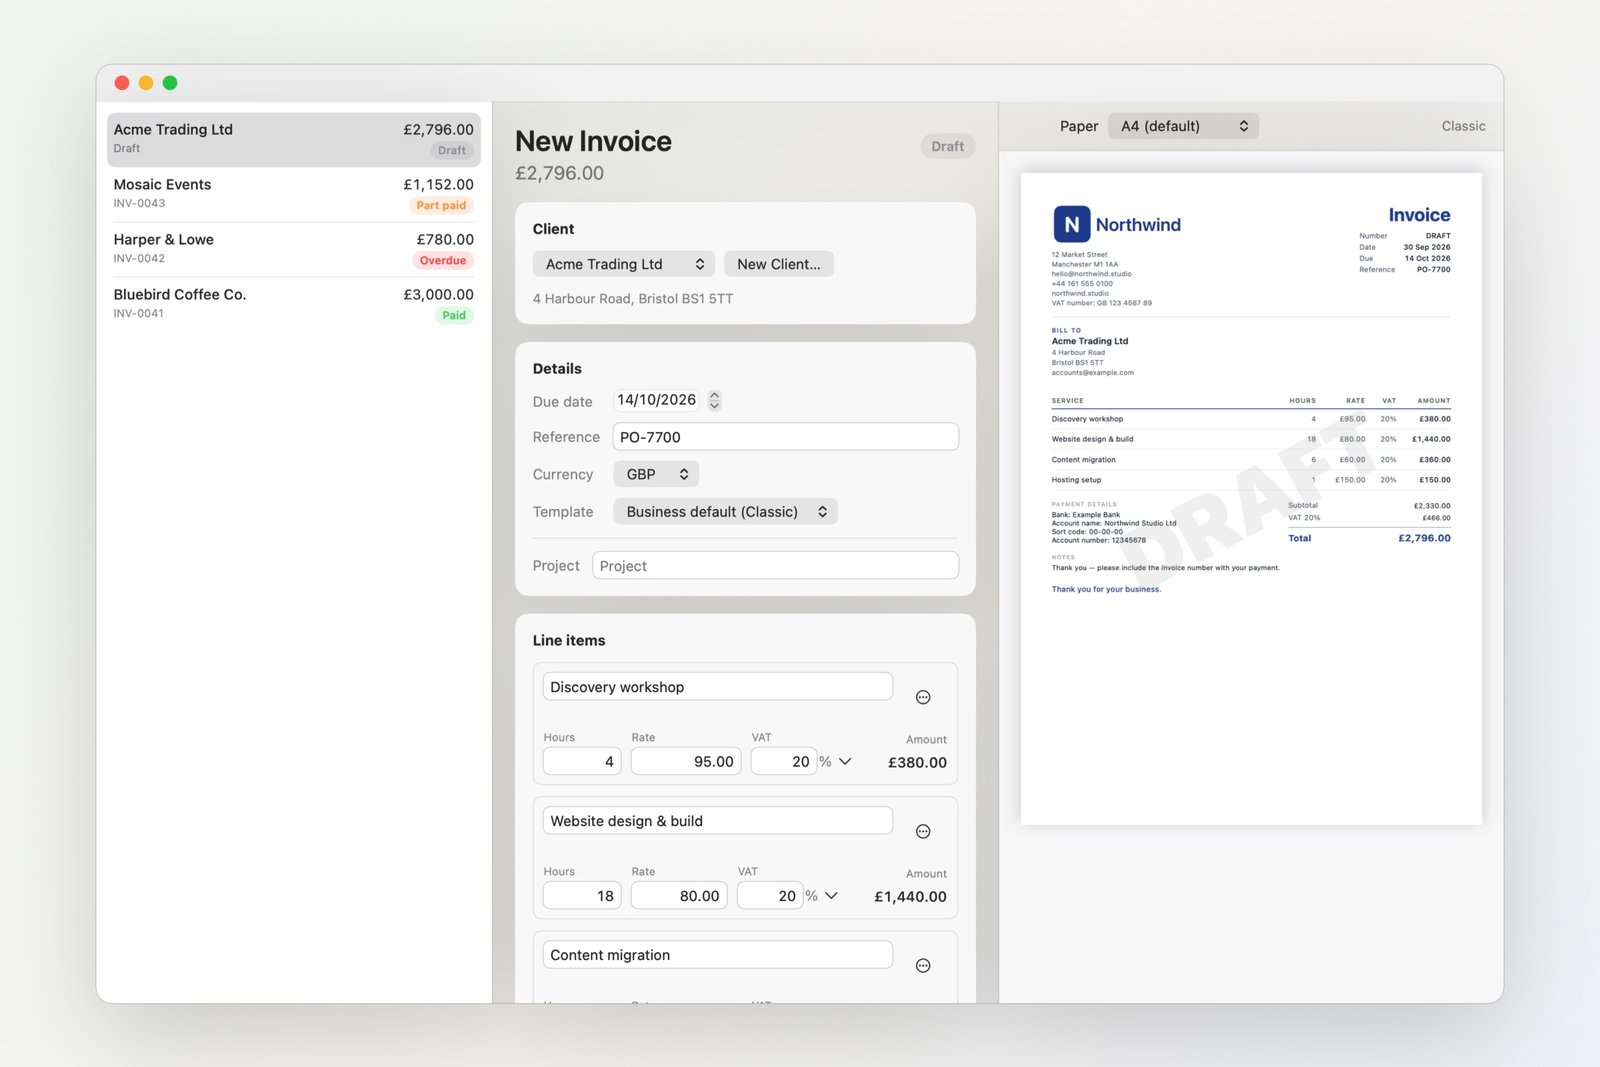The height and width of the screenshot is (1067, 1600).
Task: Click the New Client... button
Action: click(x=779, y=264)
